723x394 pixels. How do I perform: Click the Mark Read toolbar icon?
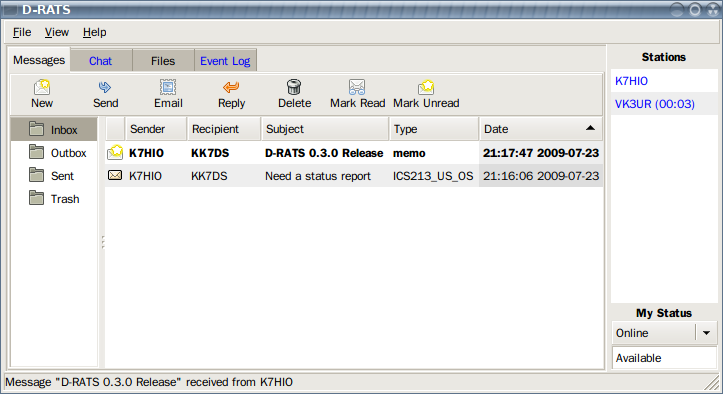click(x=357, y=87)
